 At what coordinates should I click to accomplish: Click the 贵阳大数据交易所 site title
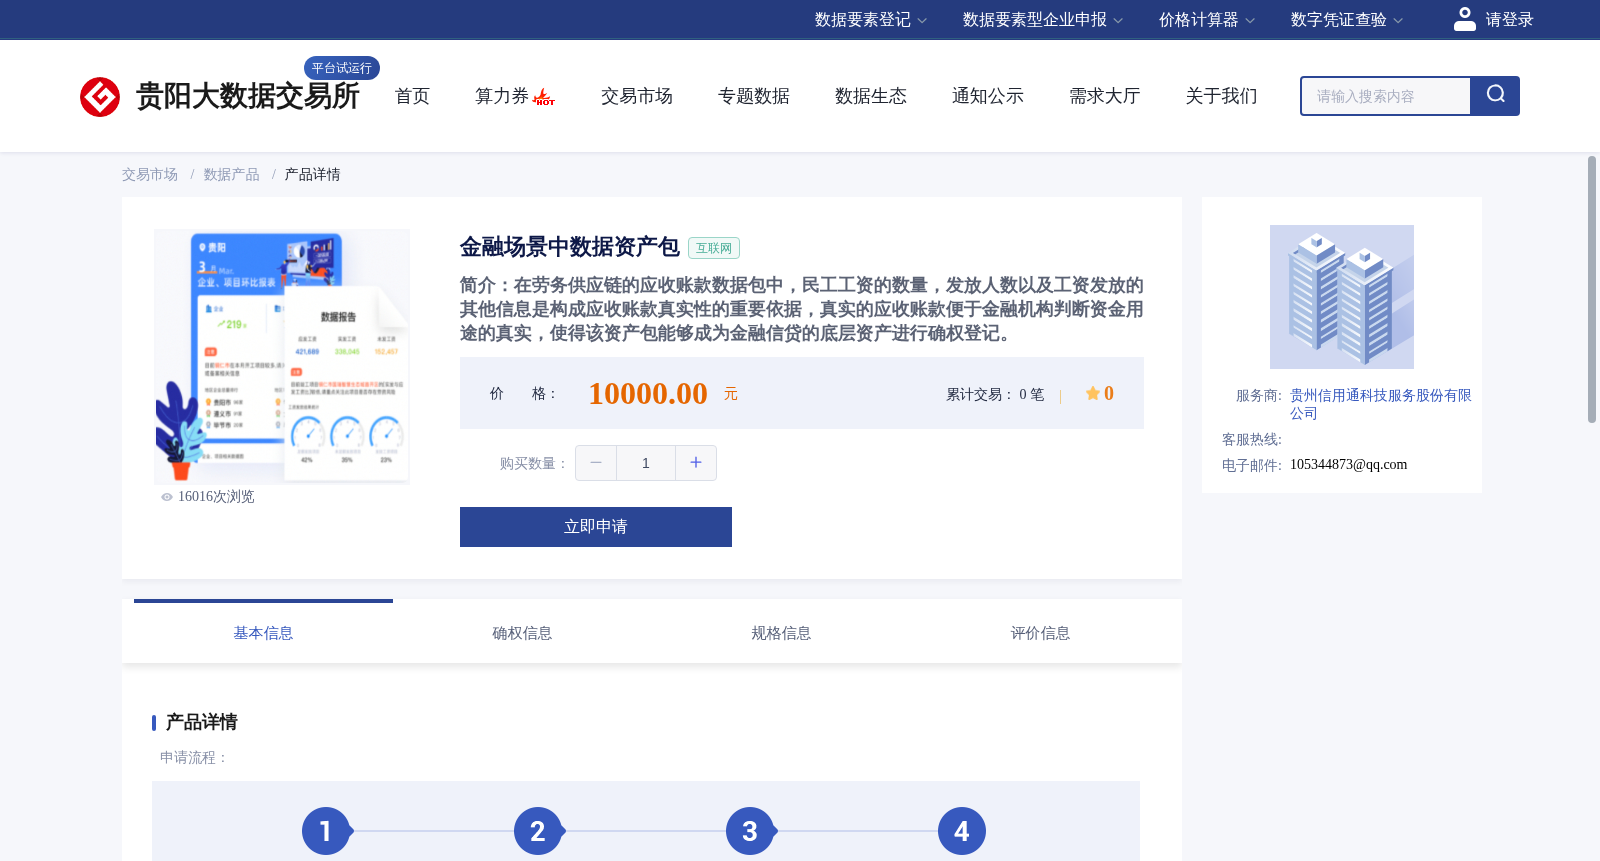(248, 96)
